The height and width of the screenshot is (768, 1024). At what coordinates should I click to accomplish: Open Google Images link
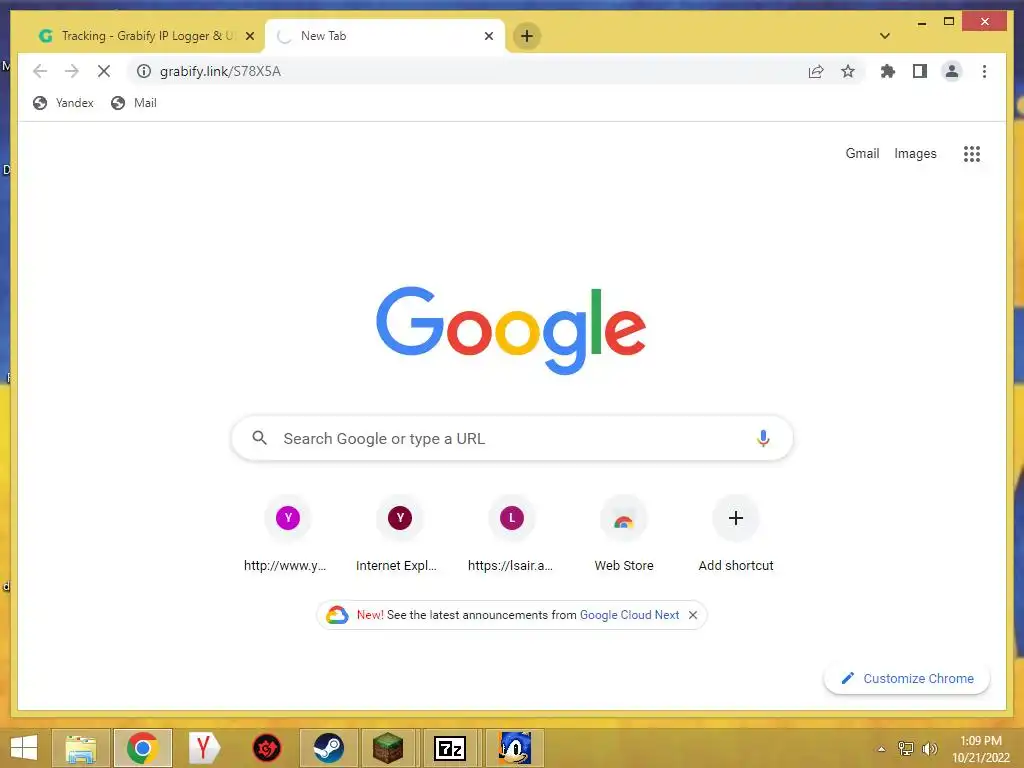click(x=915, y=153)
